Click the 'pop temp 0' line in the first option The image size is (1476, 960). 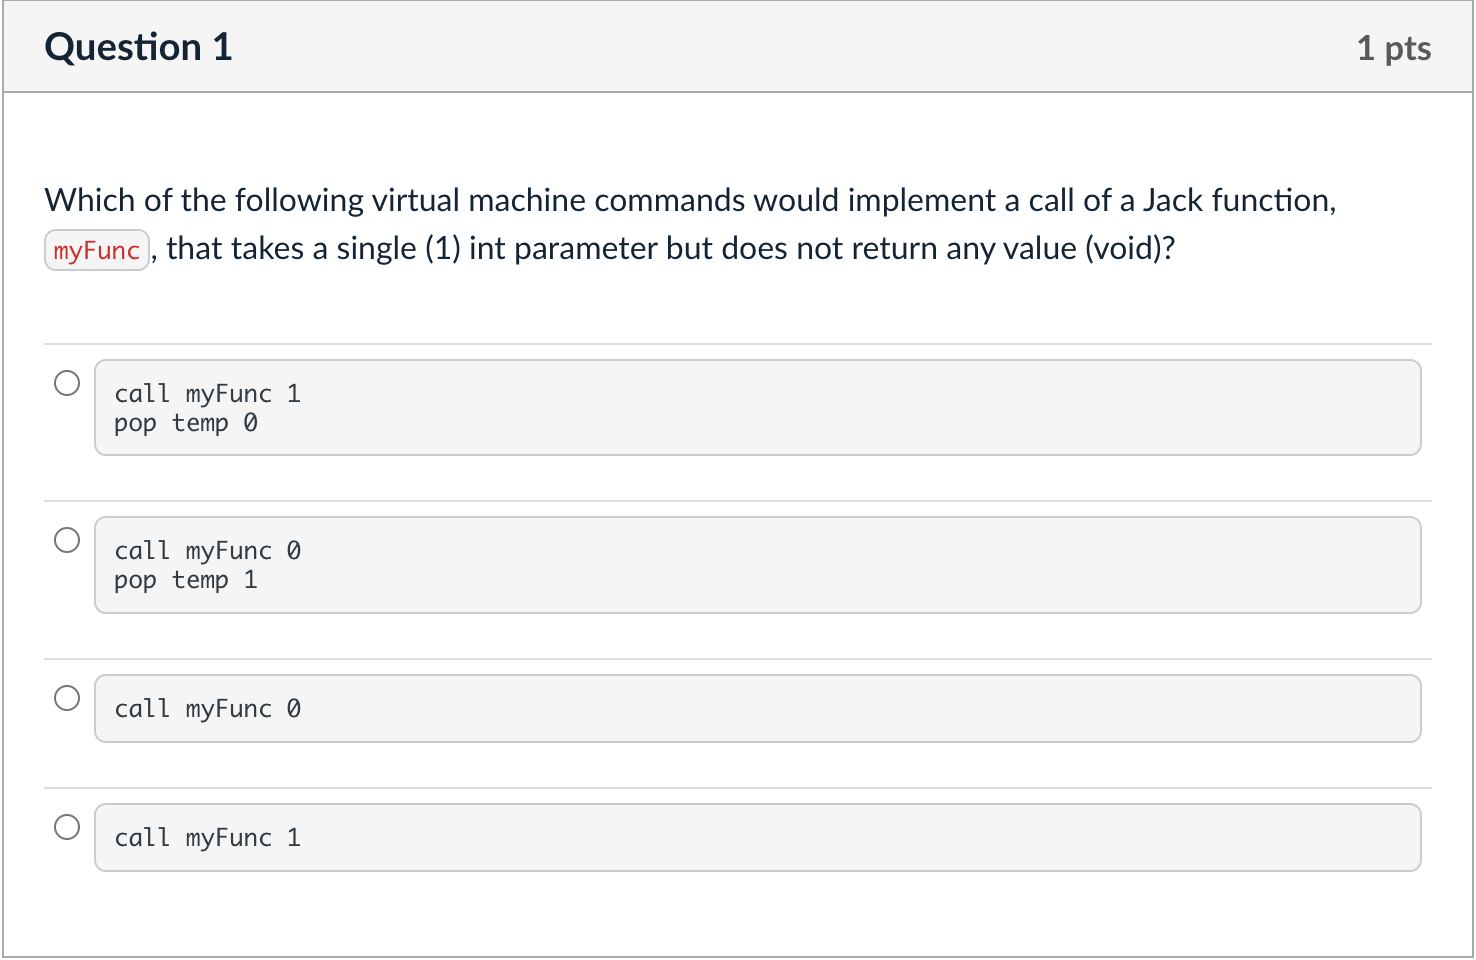coord(186,423)
